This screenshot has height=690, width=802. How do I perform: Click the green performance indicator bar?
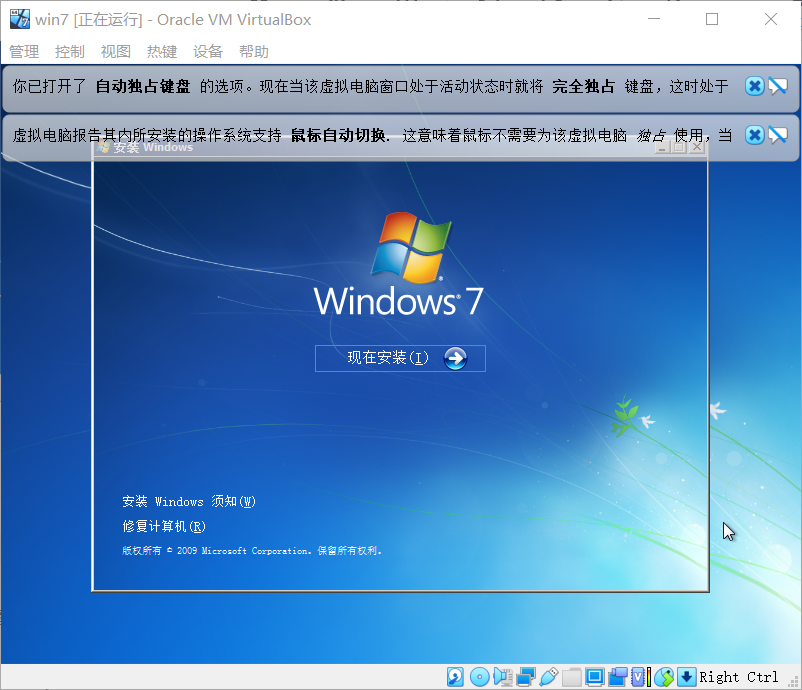tap(648, 677)
